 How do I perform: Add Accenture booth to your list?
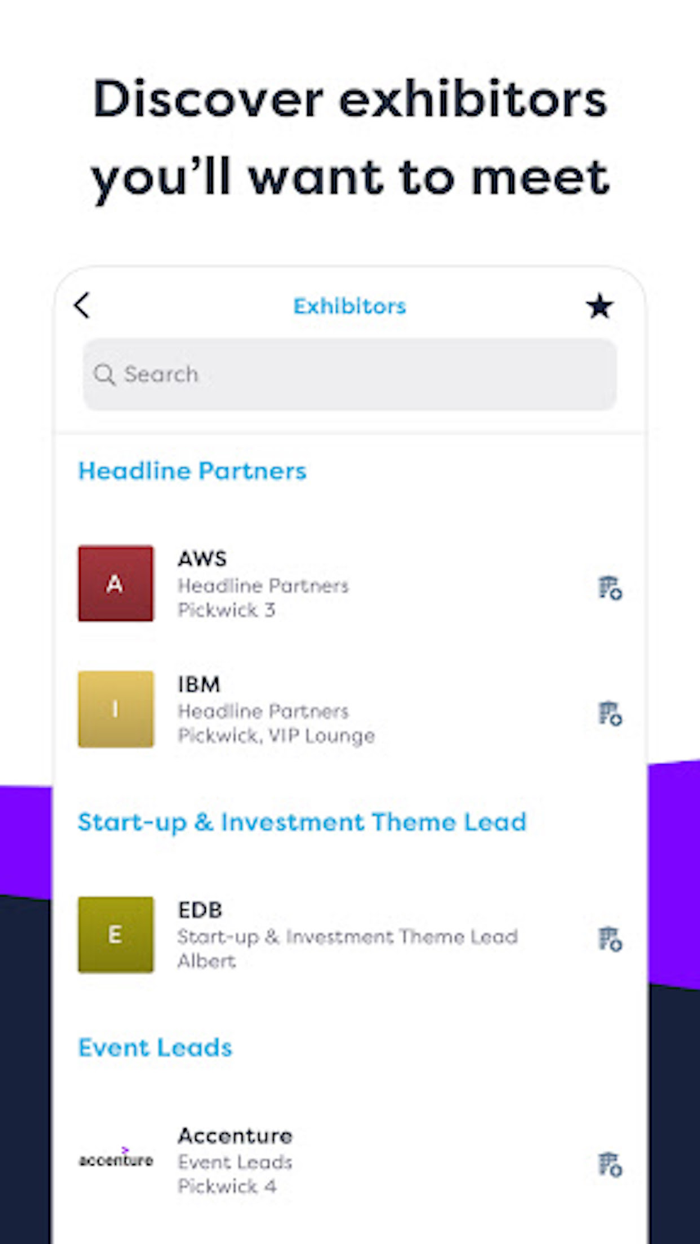pos(610,1164)
